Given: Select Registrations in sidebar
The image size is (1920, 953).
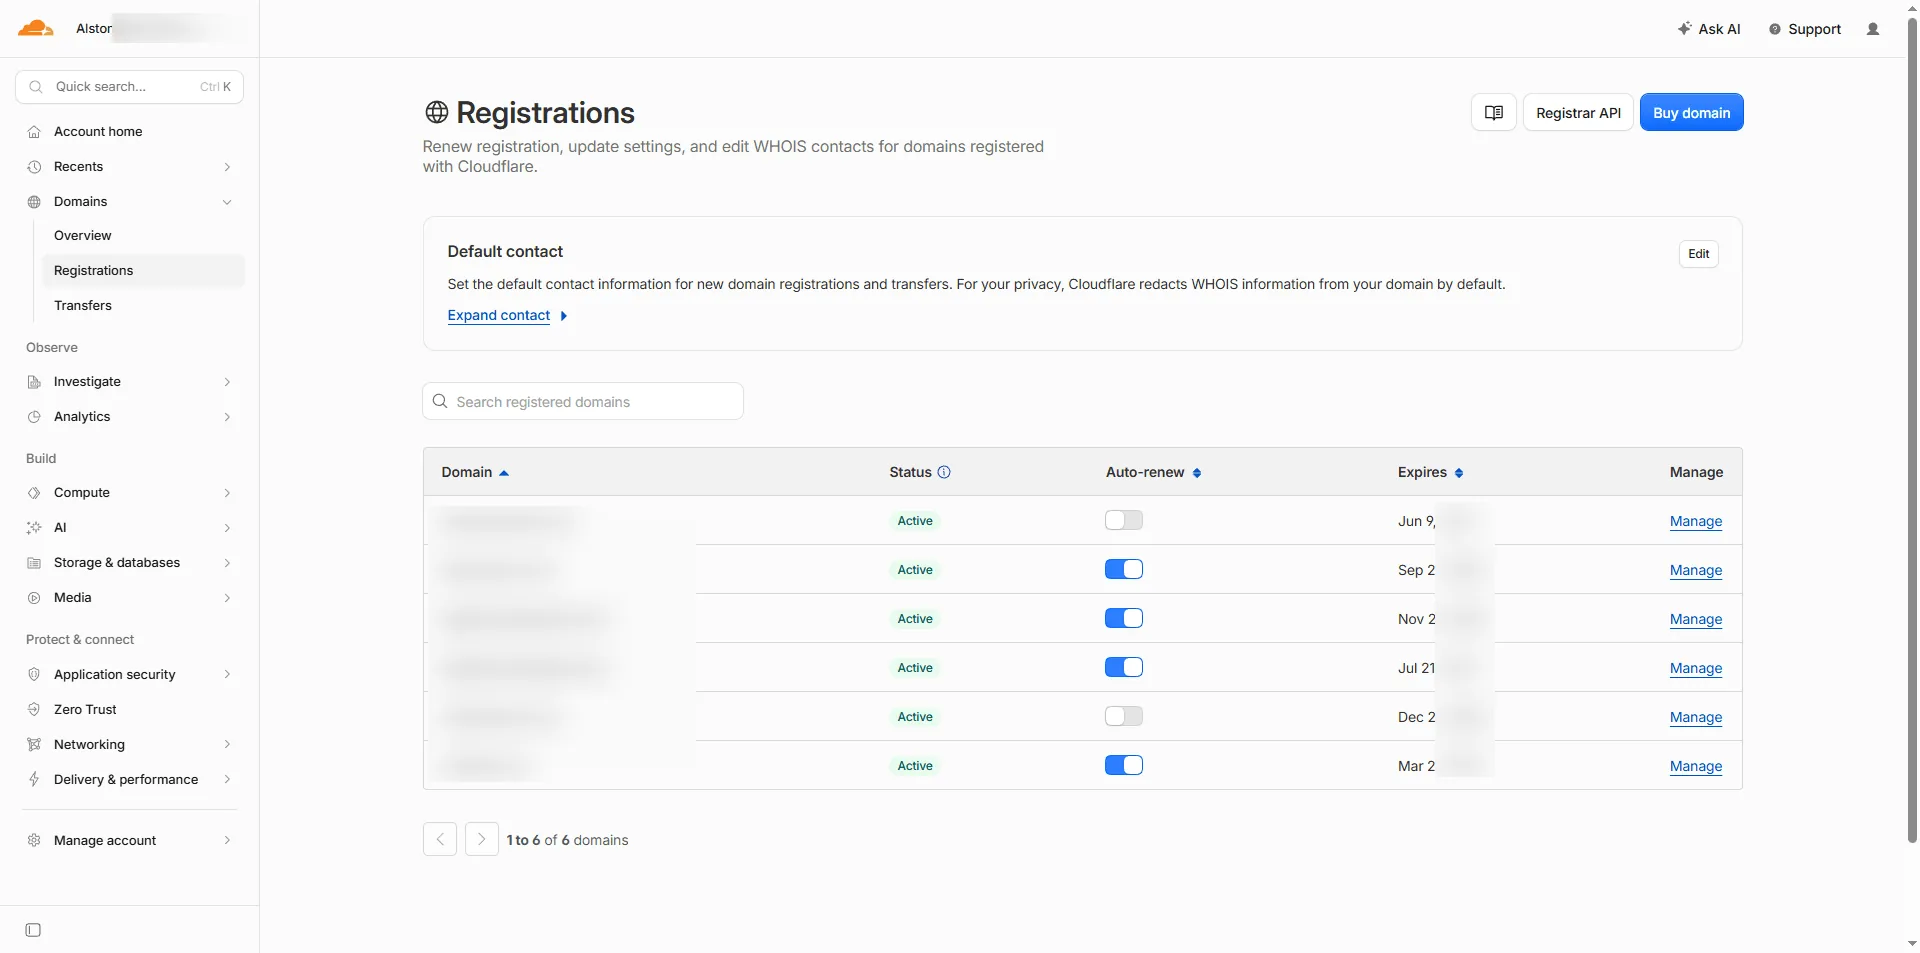Looking at the screenshot, I should point(142,271).
